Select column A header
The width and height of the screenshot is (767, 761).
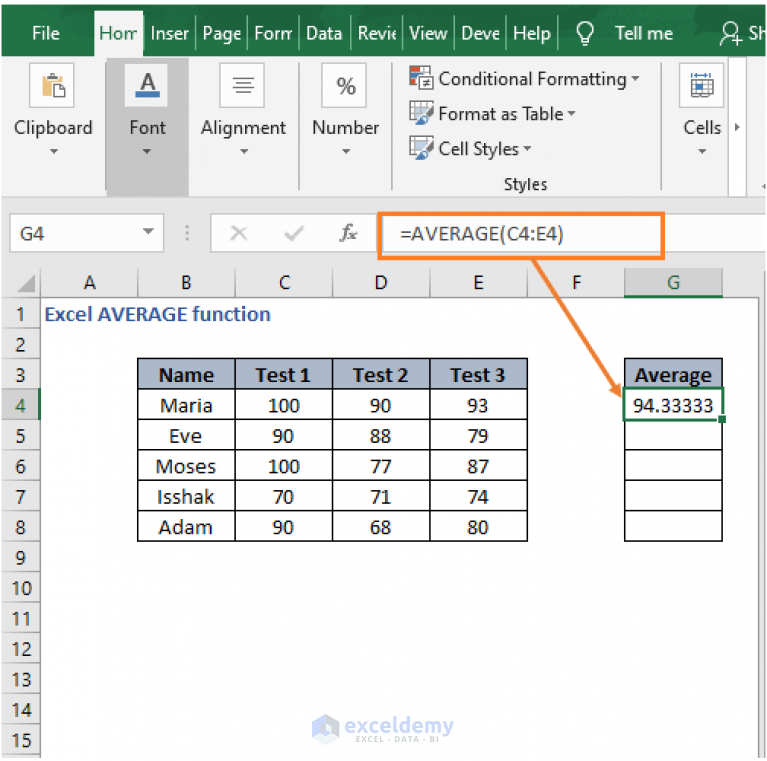[x=89, y=283]
